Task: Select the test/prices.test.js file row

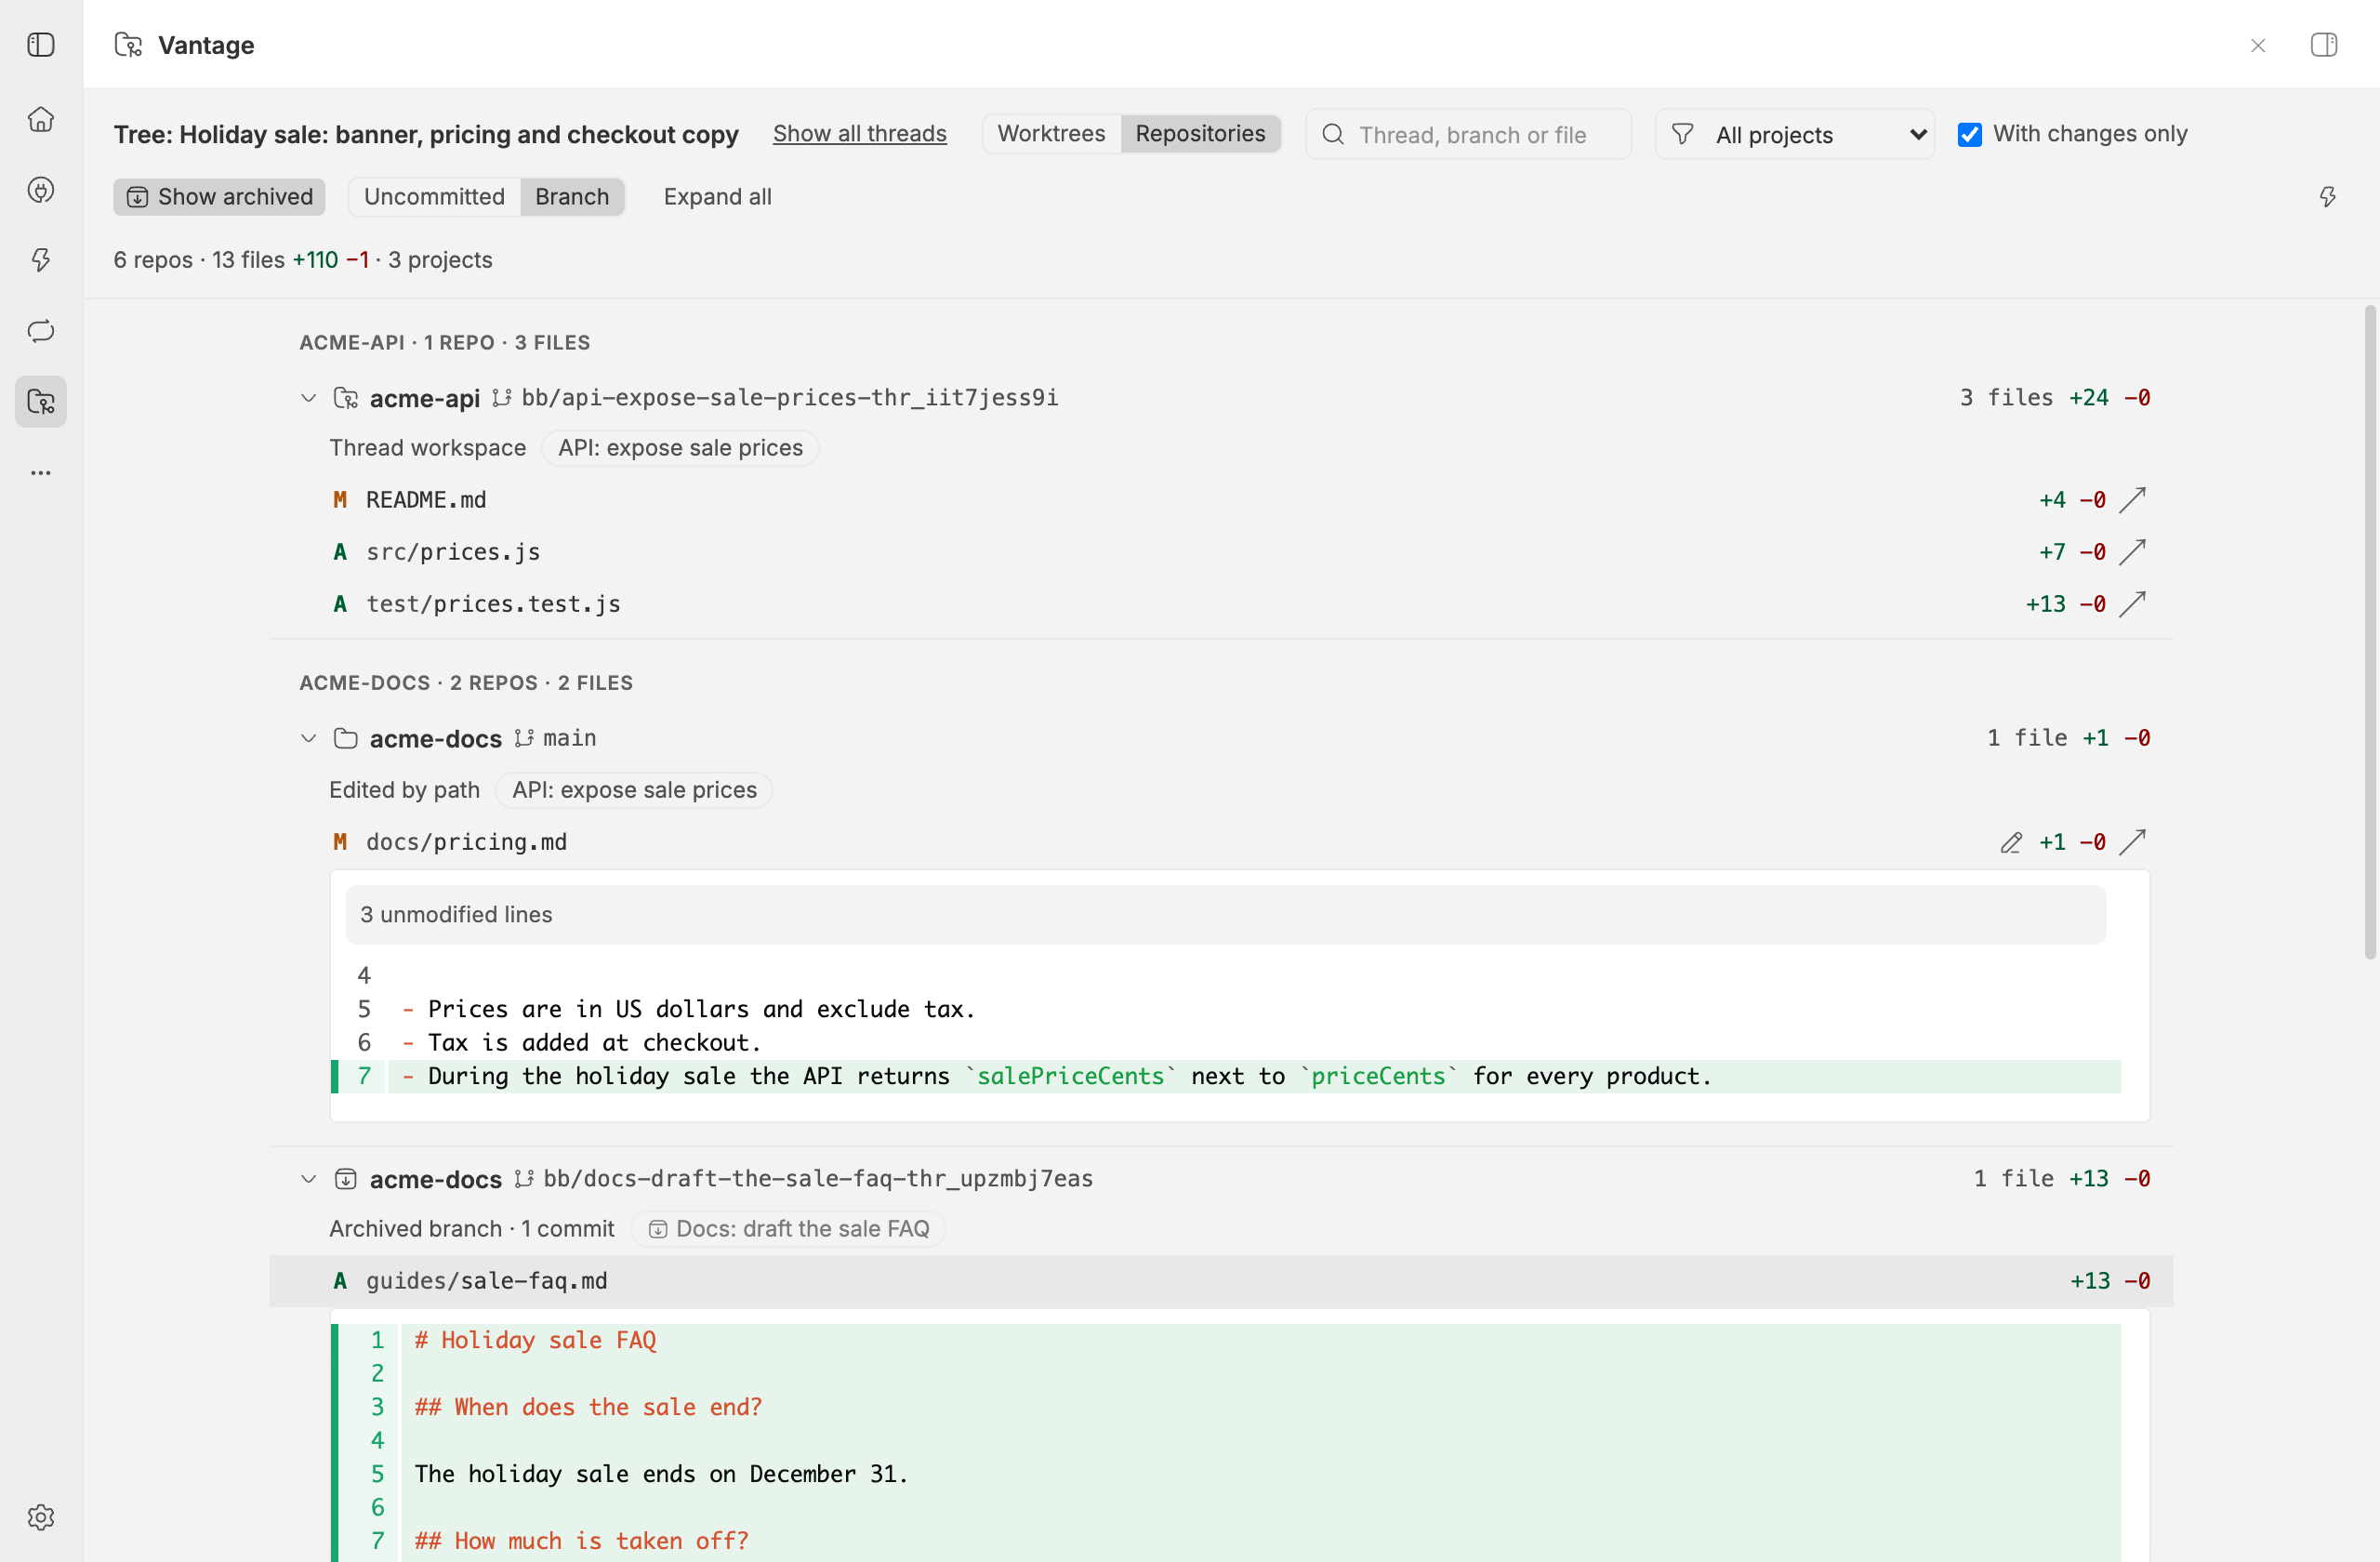Action: pos(1221,603)
